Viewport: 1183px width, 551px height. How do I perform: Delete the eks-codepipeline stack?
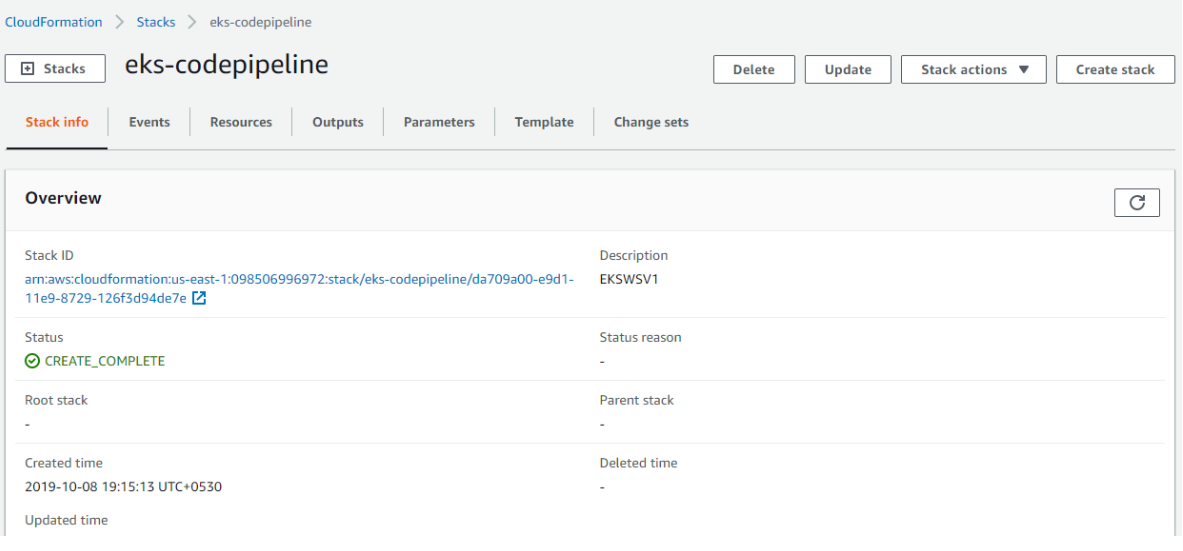pos(754,69)
